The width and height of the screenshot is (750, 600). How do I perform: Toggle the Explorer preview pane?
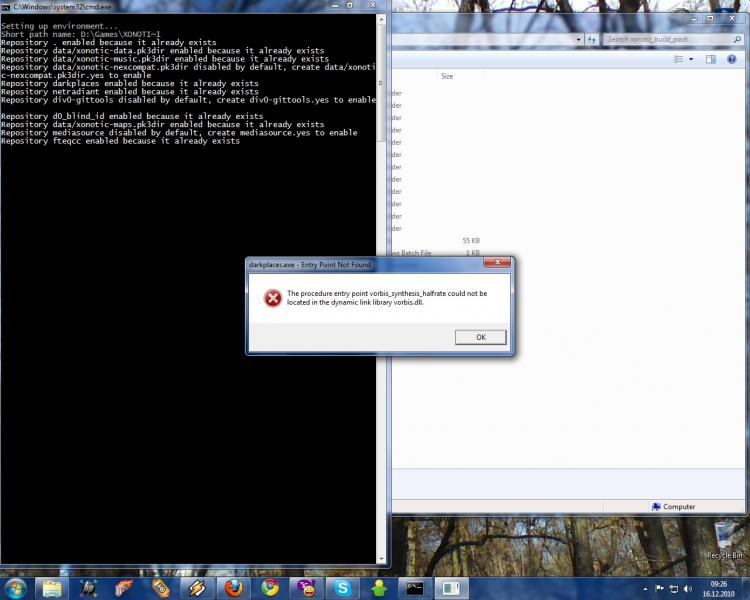(711, 59)
